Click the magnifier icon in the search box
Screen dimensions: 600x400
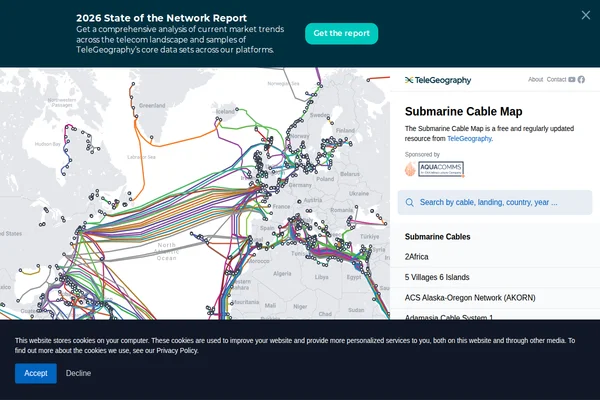click(x=409, y=202)
